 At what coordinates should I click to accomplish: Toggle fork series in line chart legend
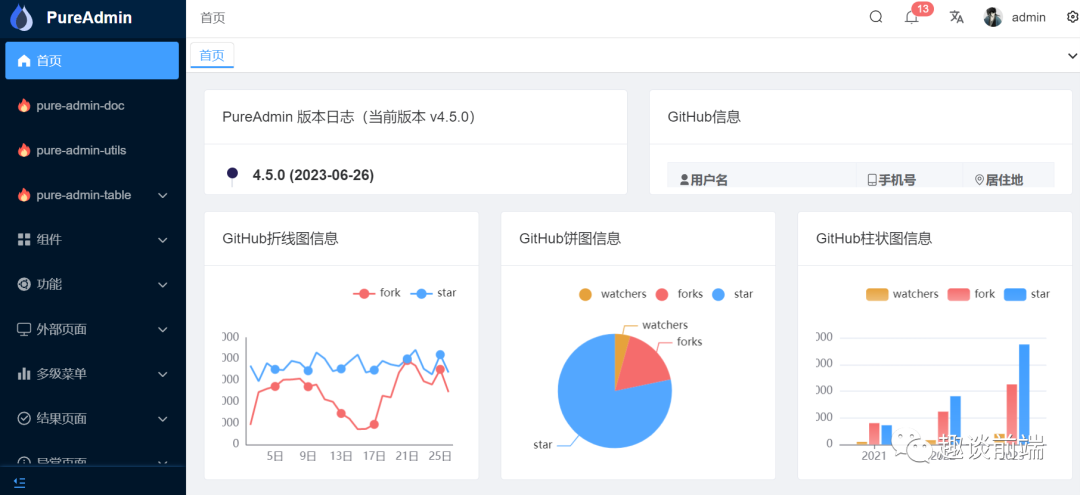377,293
